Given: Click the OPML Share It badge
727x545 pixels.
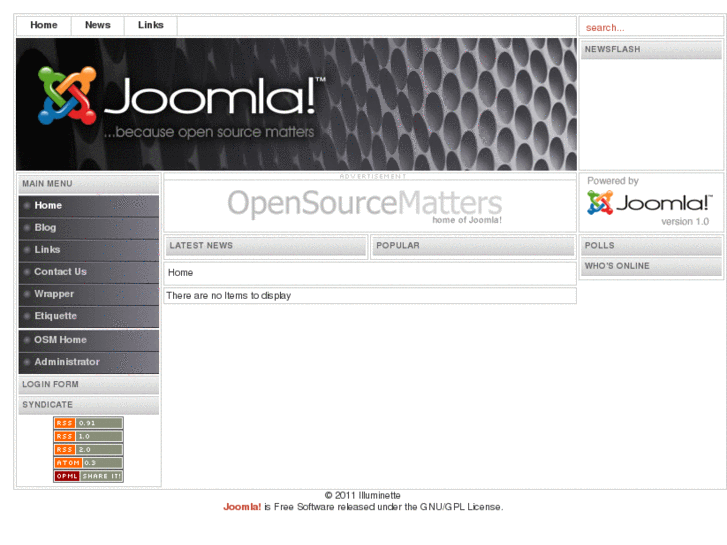Looking at the screenshot, I should coord(88,476).
